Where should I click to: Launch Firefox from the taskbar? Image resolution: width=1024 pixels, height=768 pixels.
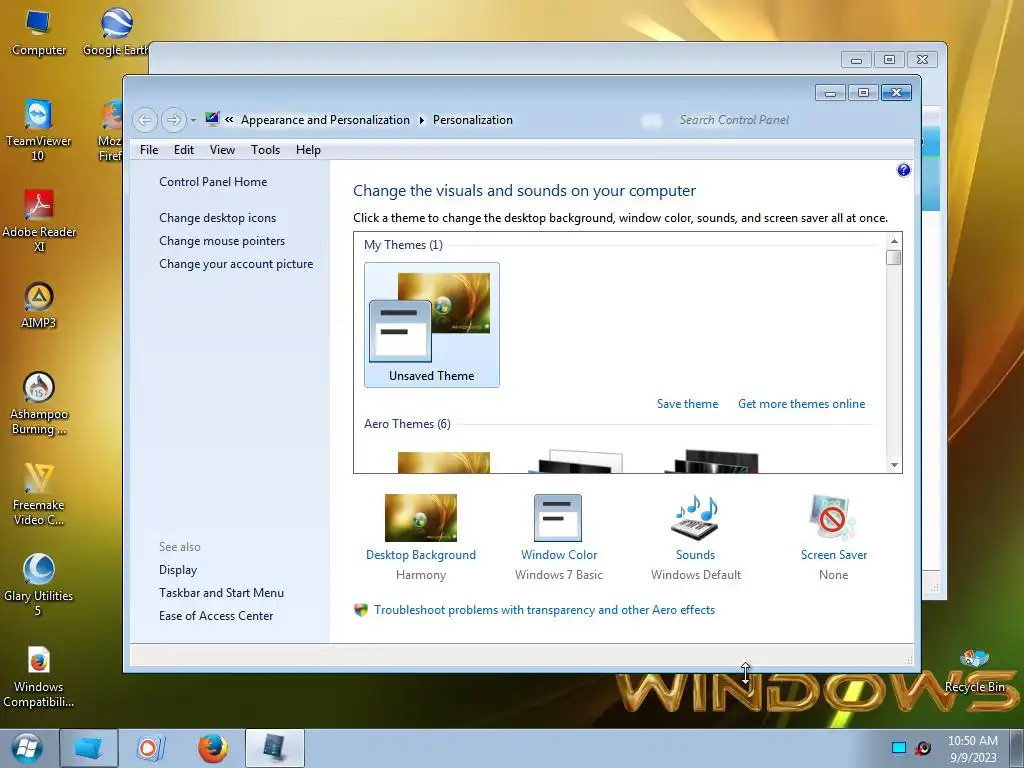coord(212,748)
